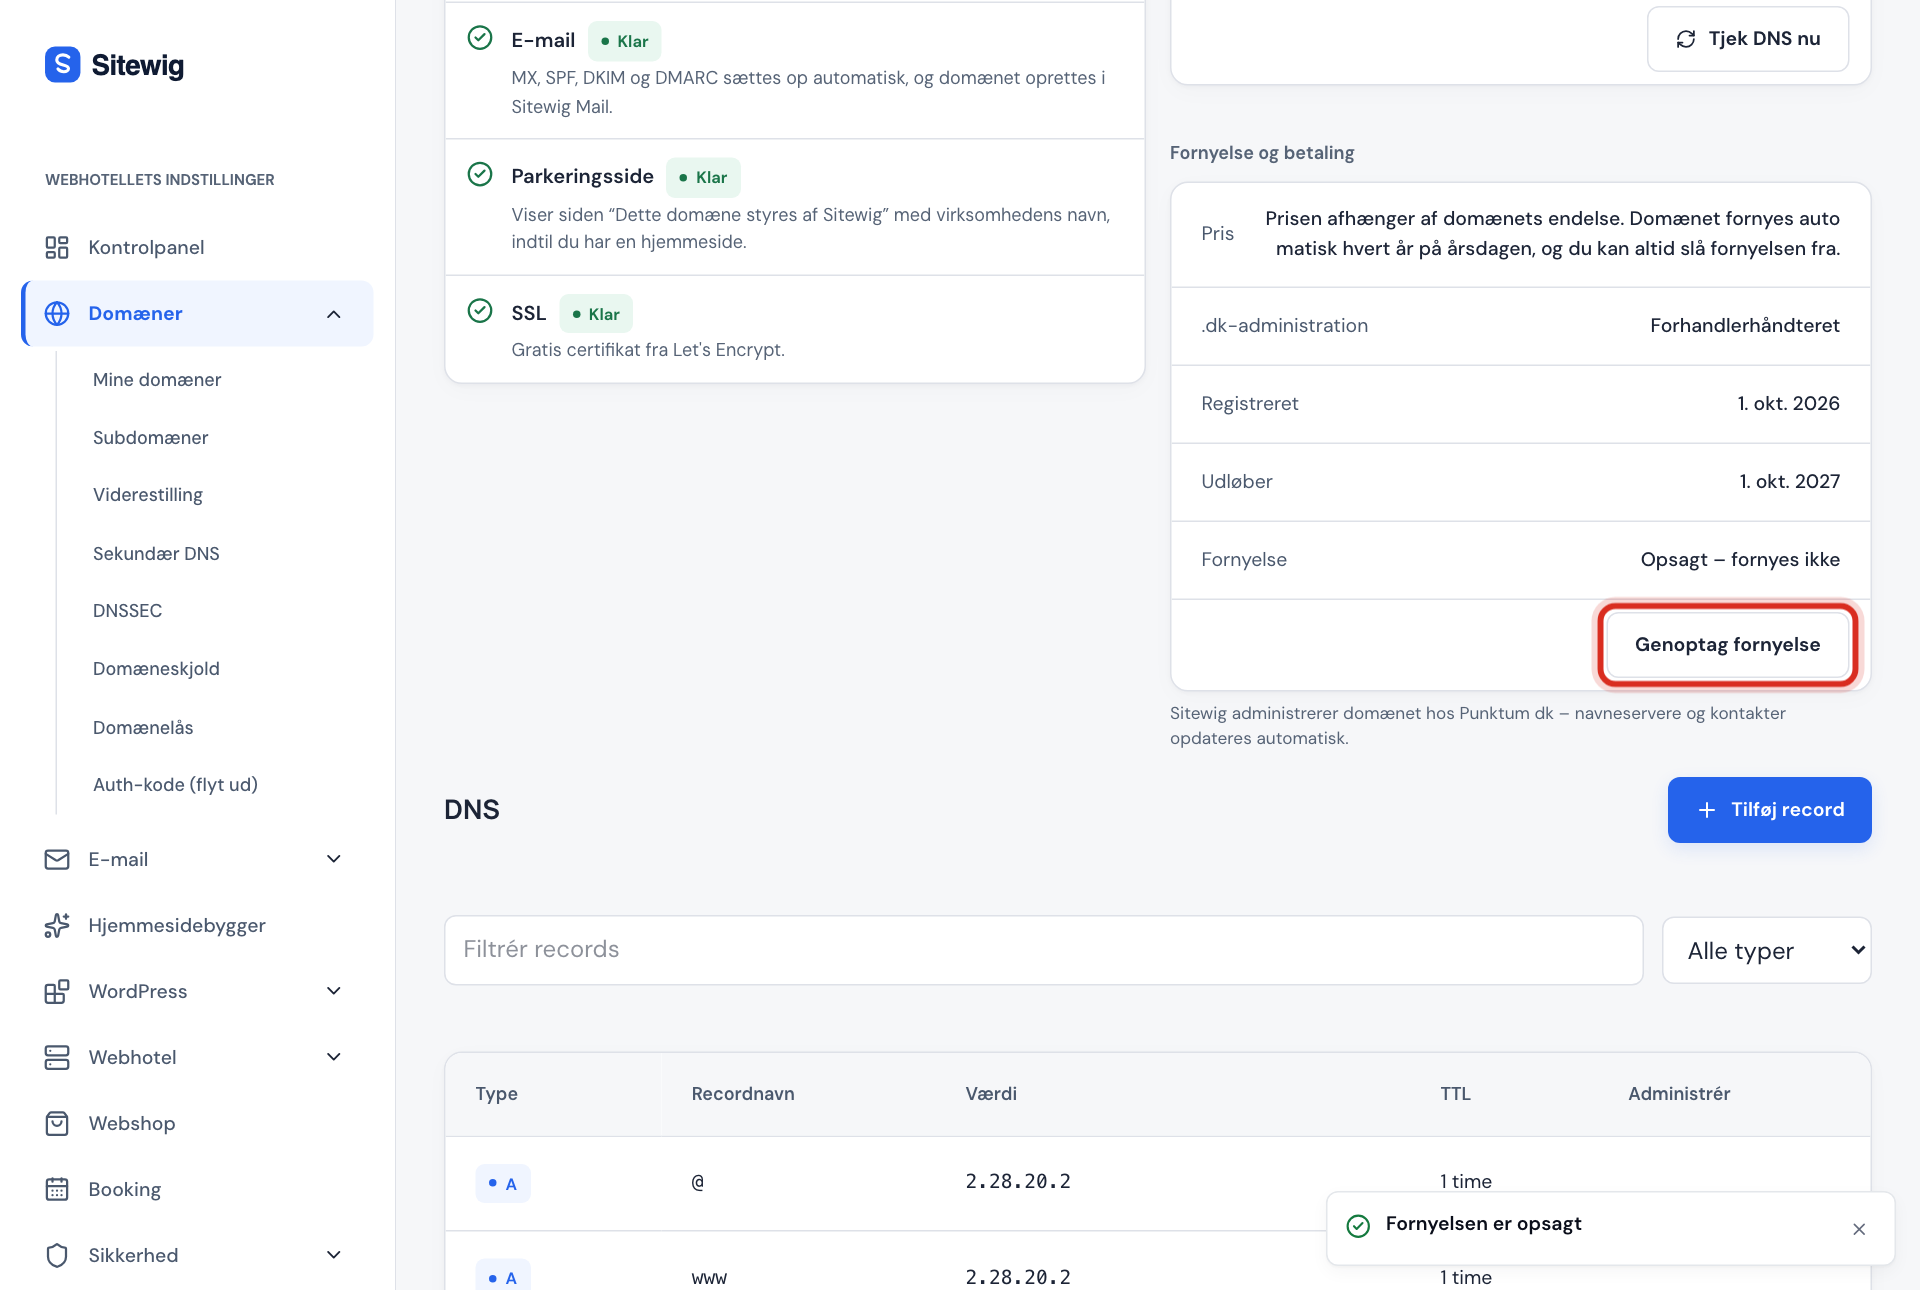The height and width of the screenshot is (1290, 1920).
Task: Click the E-mail check status icon
Action: (480, 38)
